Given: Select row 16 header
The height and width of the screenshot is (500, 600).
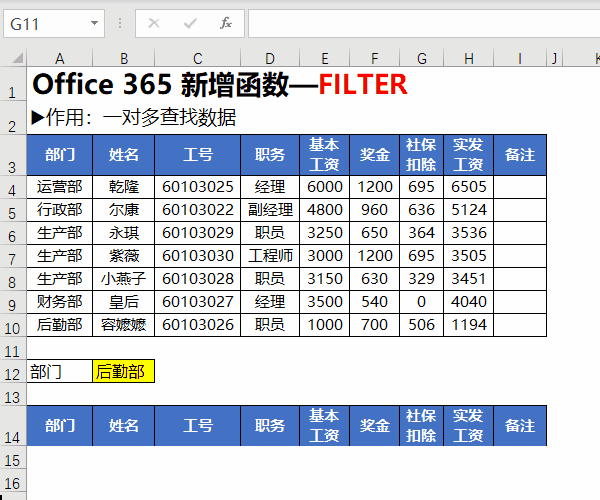Looking at the screenshot, I should click(13, 480).
